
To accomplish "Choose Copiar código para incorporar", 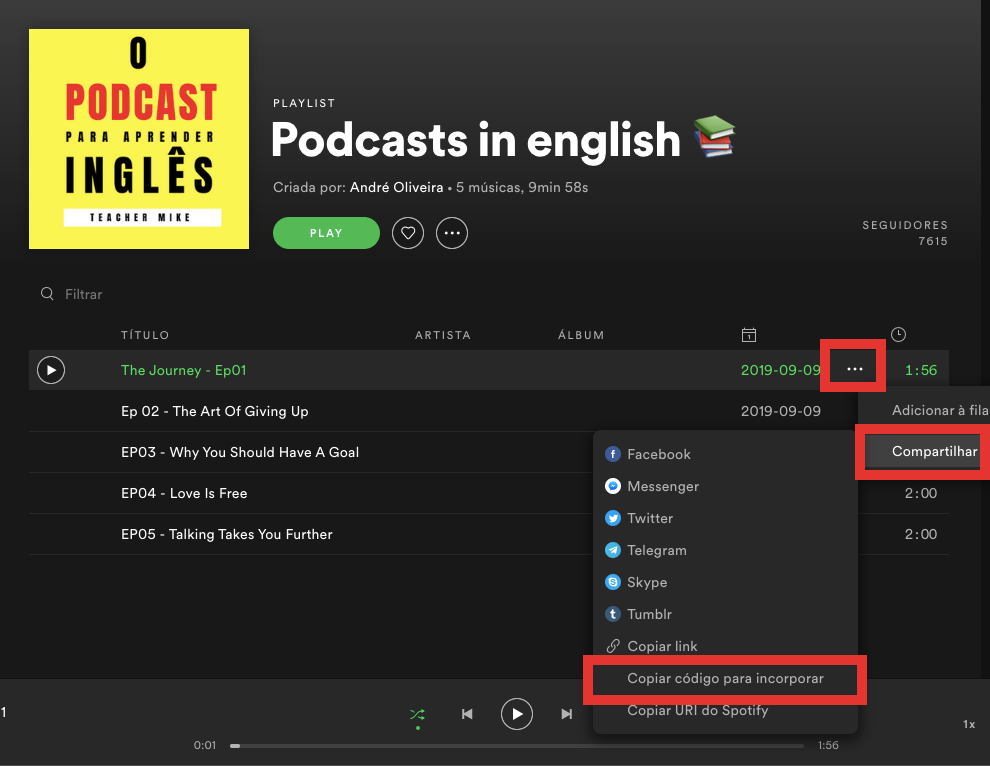I will (725, 679).
